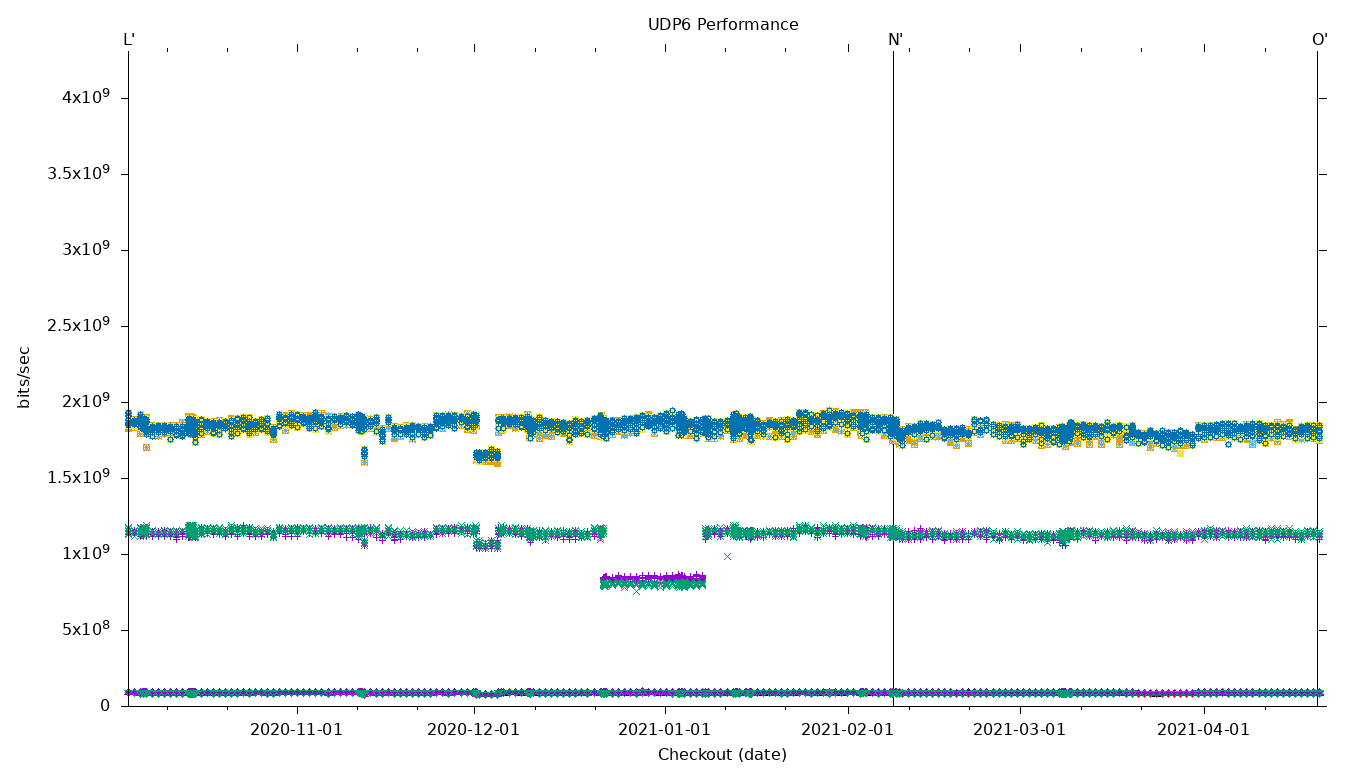
Task: Click the 'Checkout (date)' x-axis title
Action: pyautogui.click(x=722, y=755)
